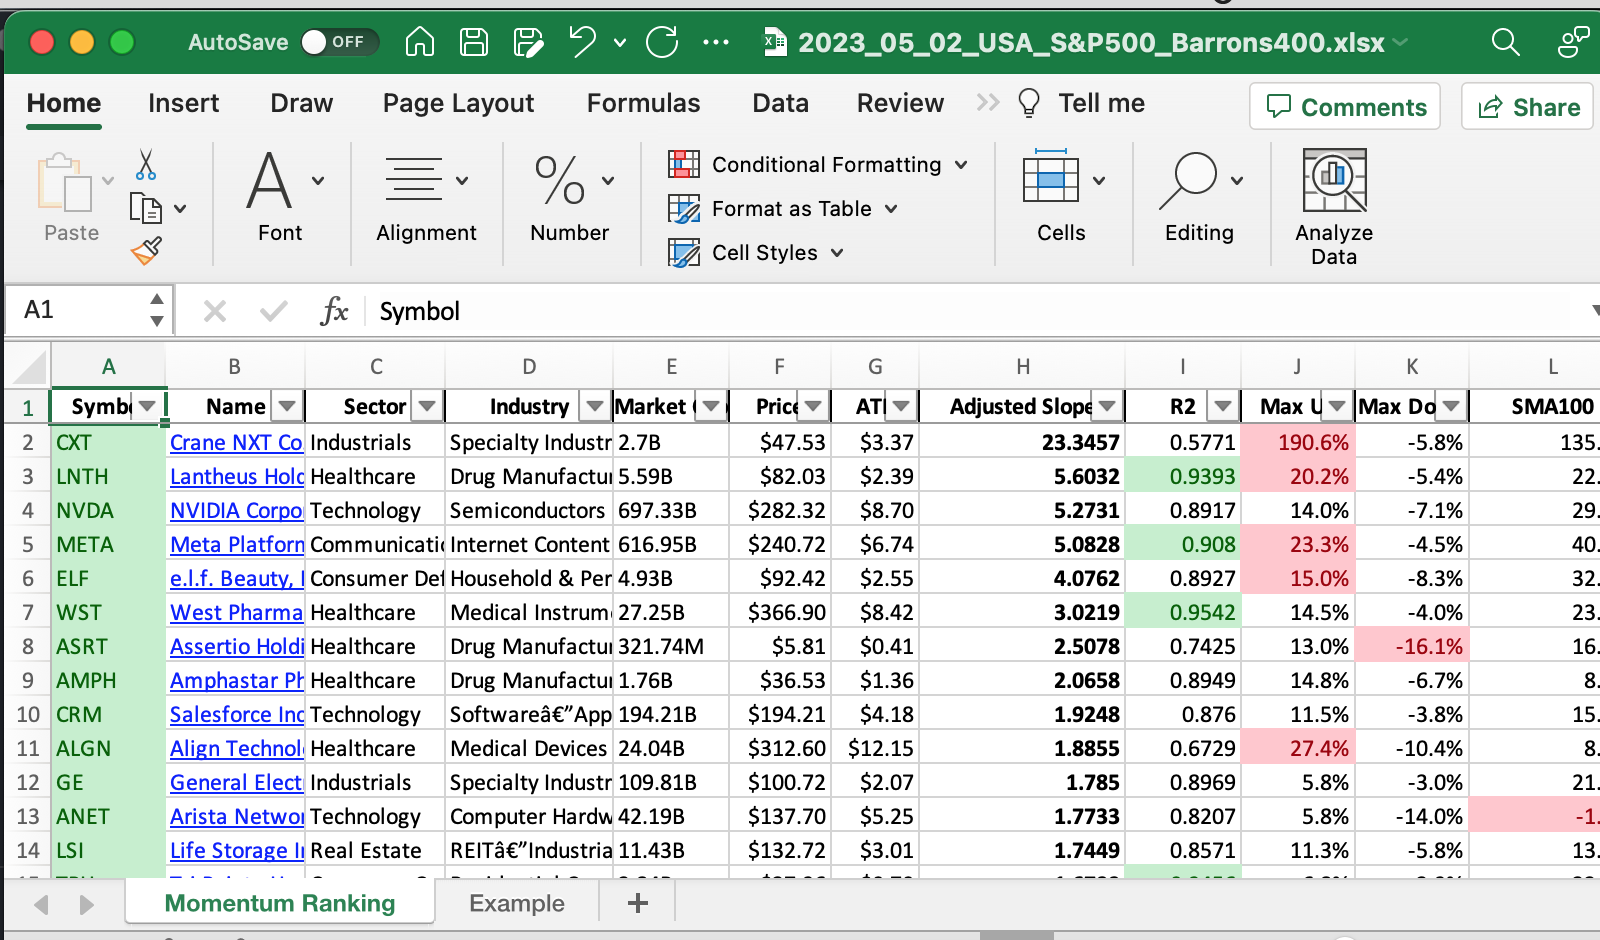Click the Undo arrow icon
1600x940 pixels.
pos(582,42)
